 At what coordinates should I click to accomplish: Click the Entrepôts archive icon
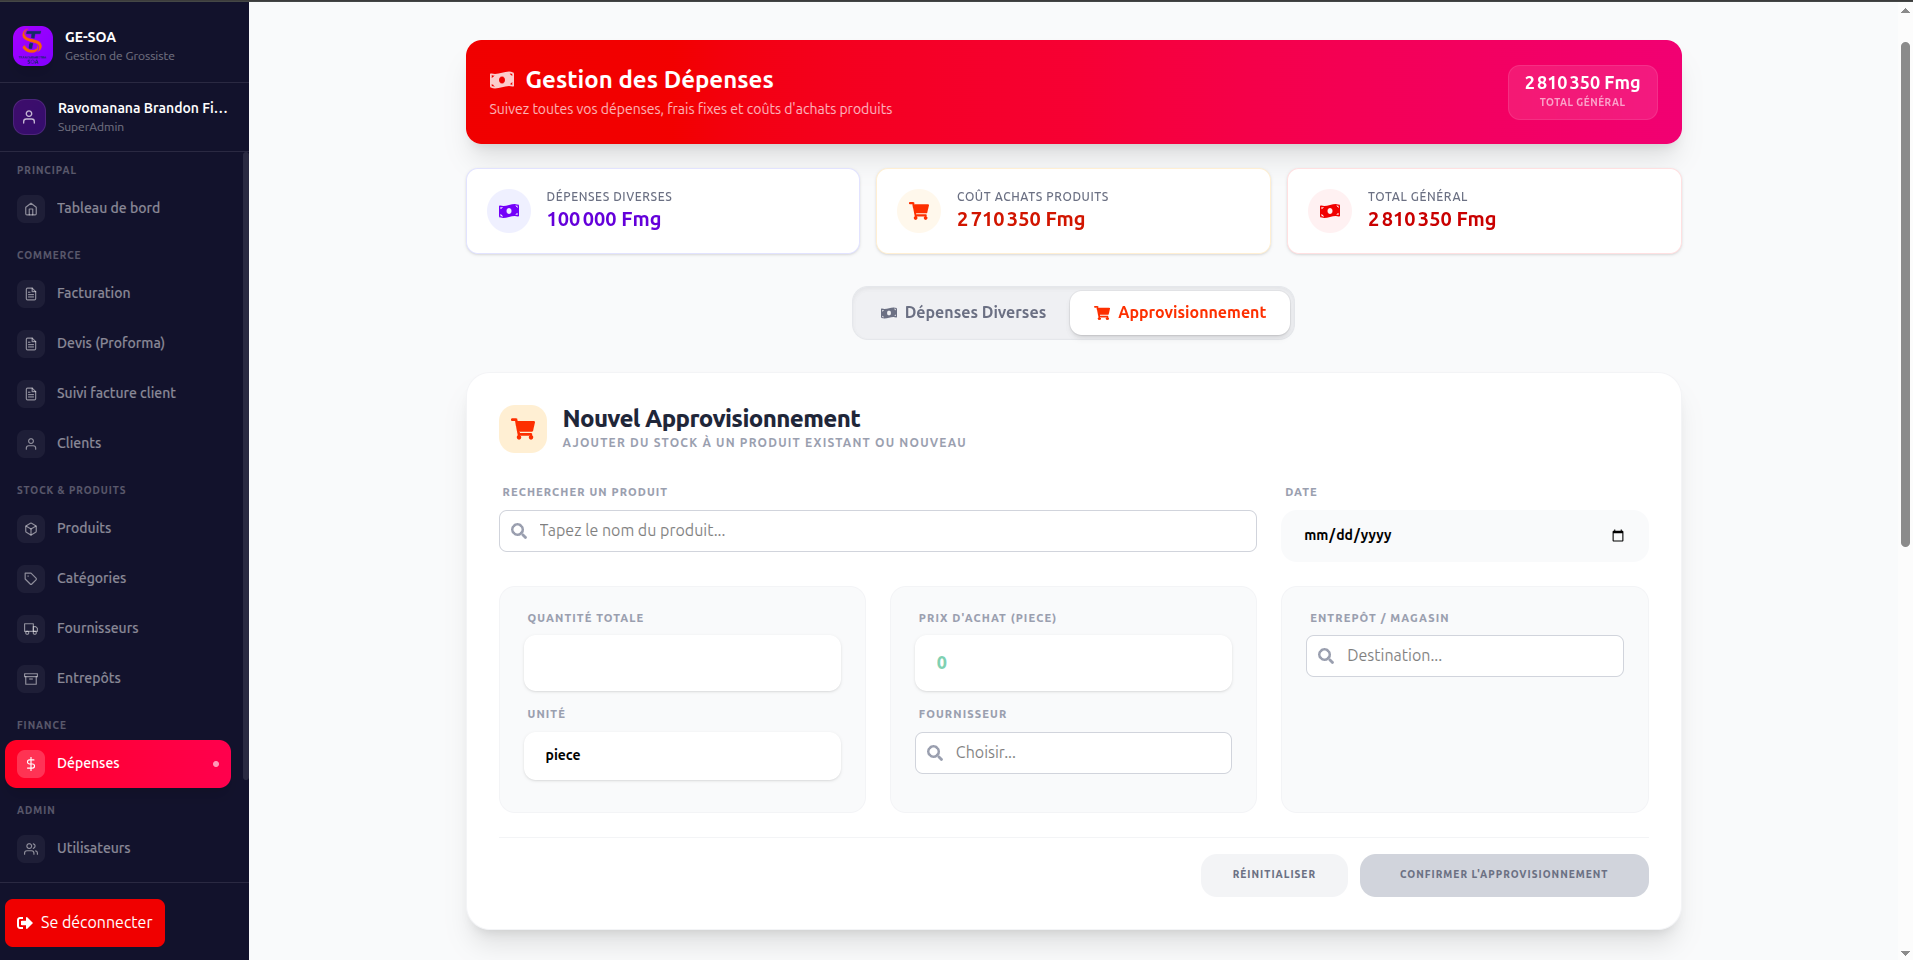tap(31, 679)
